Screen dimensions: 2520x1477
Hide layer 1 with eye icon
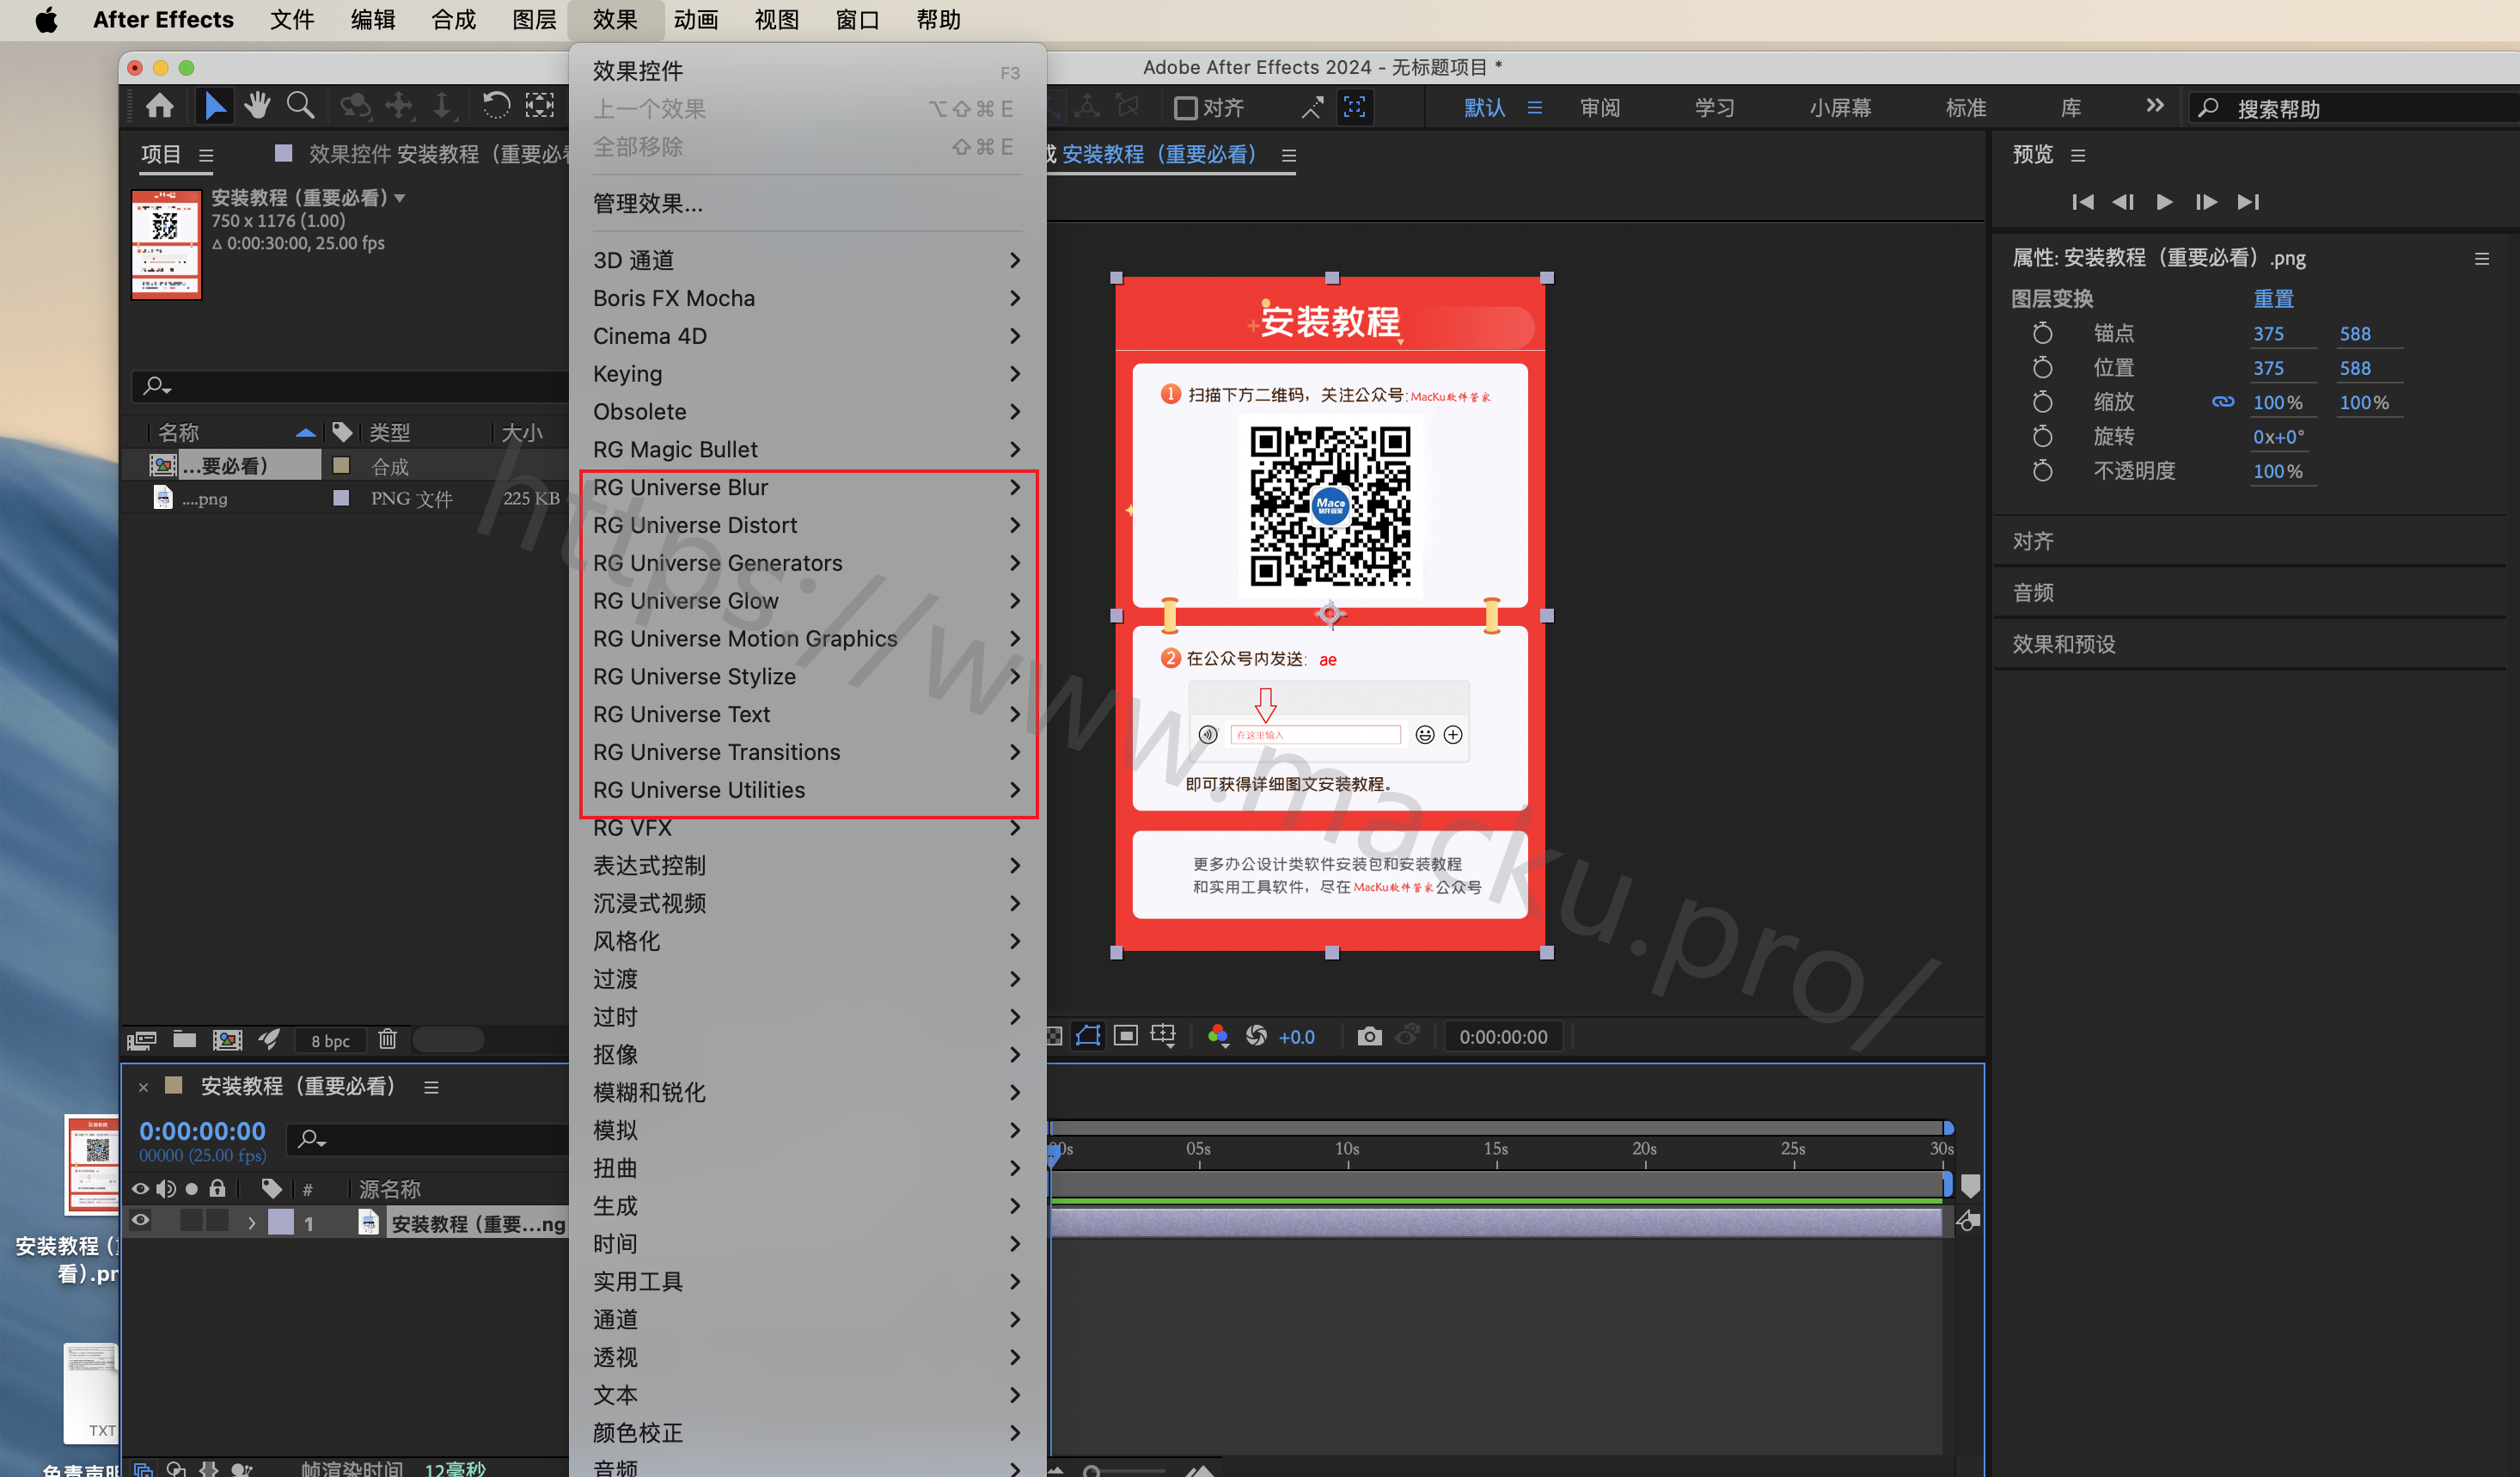pos(140,1219)
